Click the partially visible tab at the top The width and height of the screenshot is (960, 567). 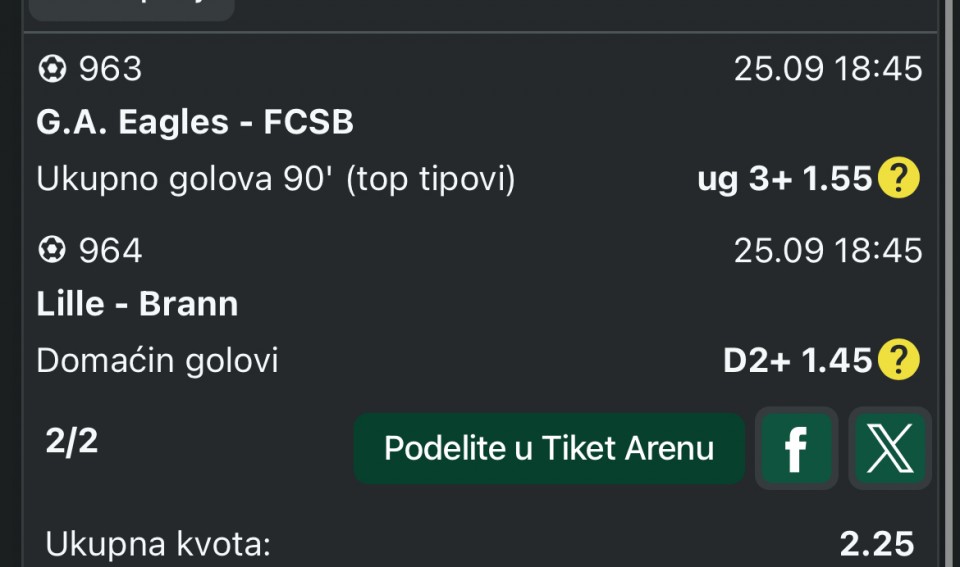click(132, 9)
